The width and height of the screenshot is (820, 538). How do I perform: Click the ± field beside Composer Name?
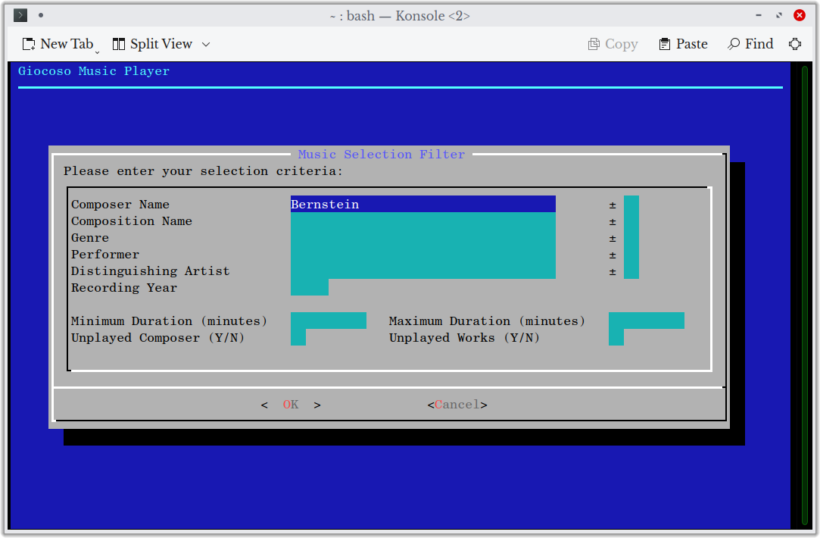631,204
